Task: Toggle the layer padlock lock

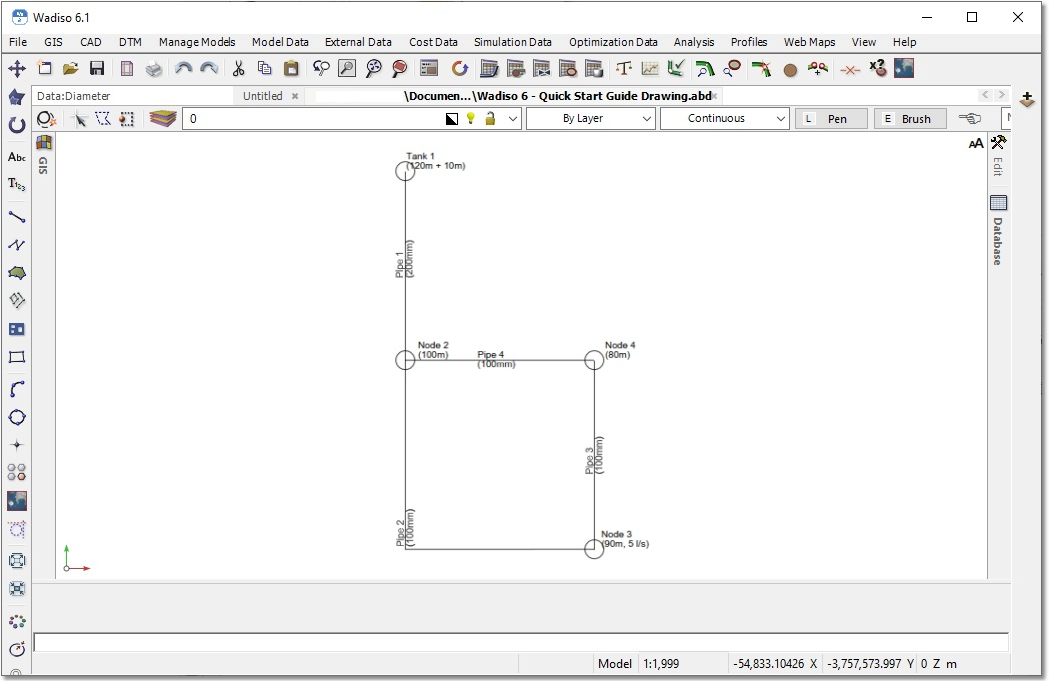Action: (490, 118)
